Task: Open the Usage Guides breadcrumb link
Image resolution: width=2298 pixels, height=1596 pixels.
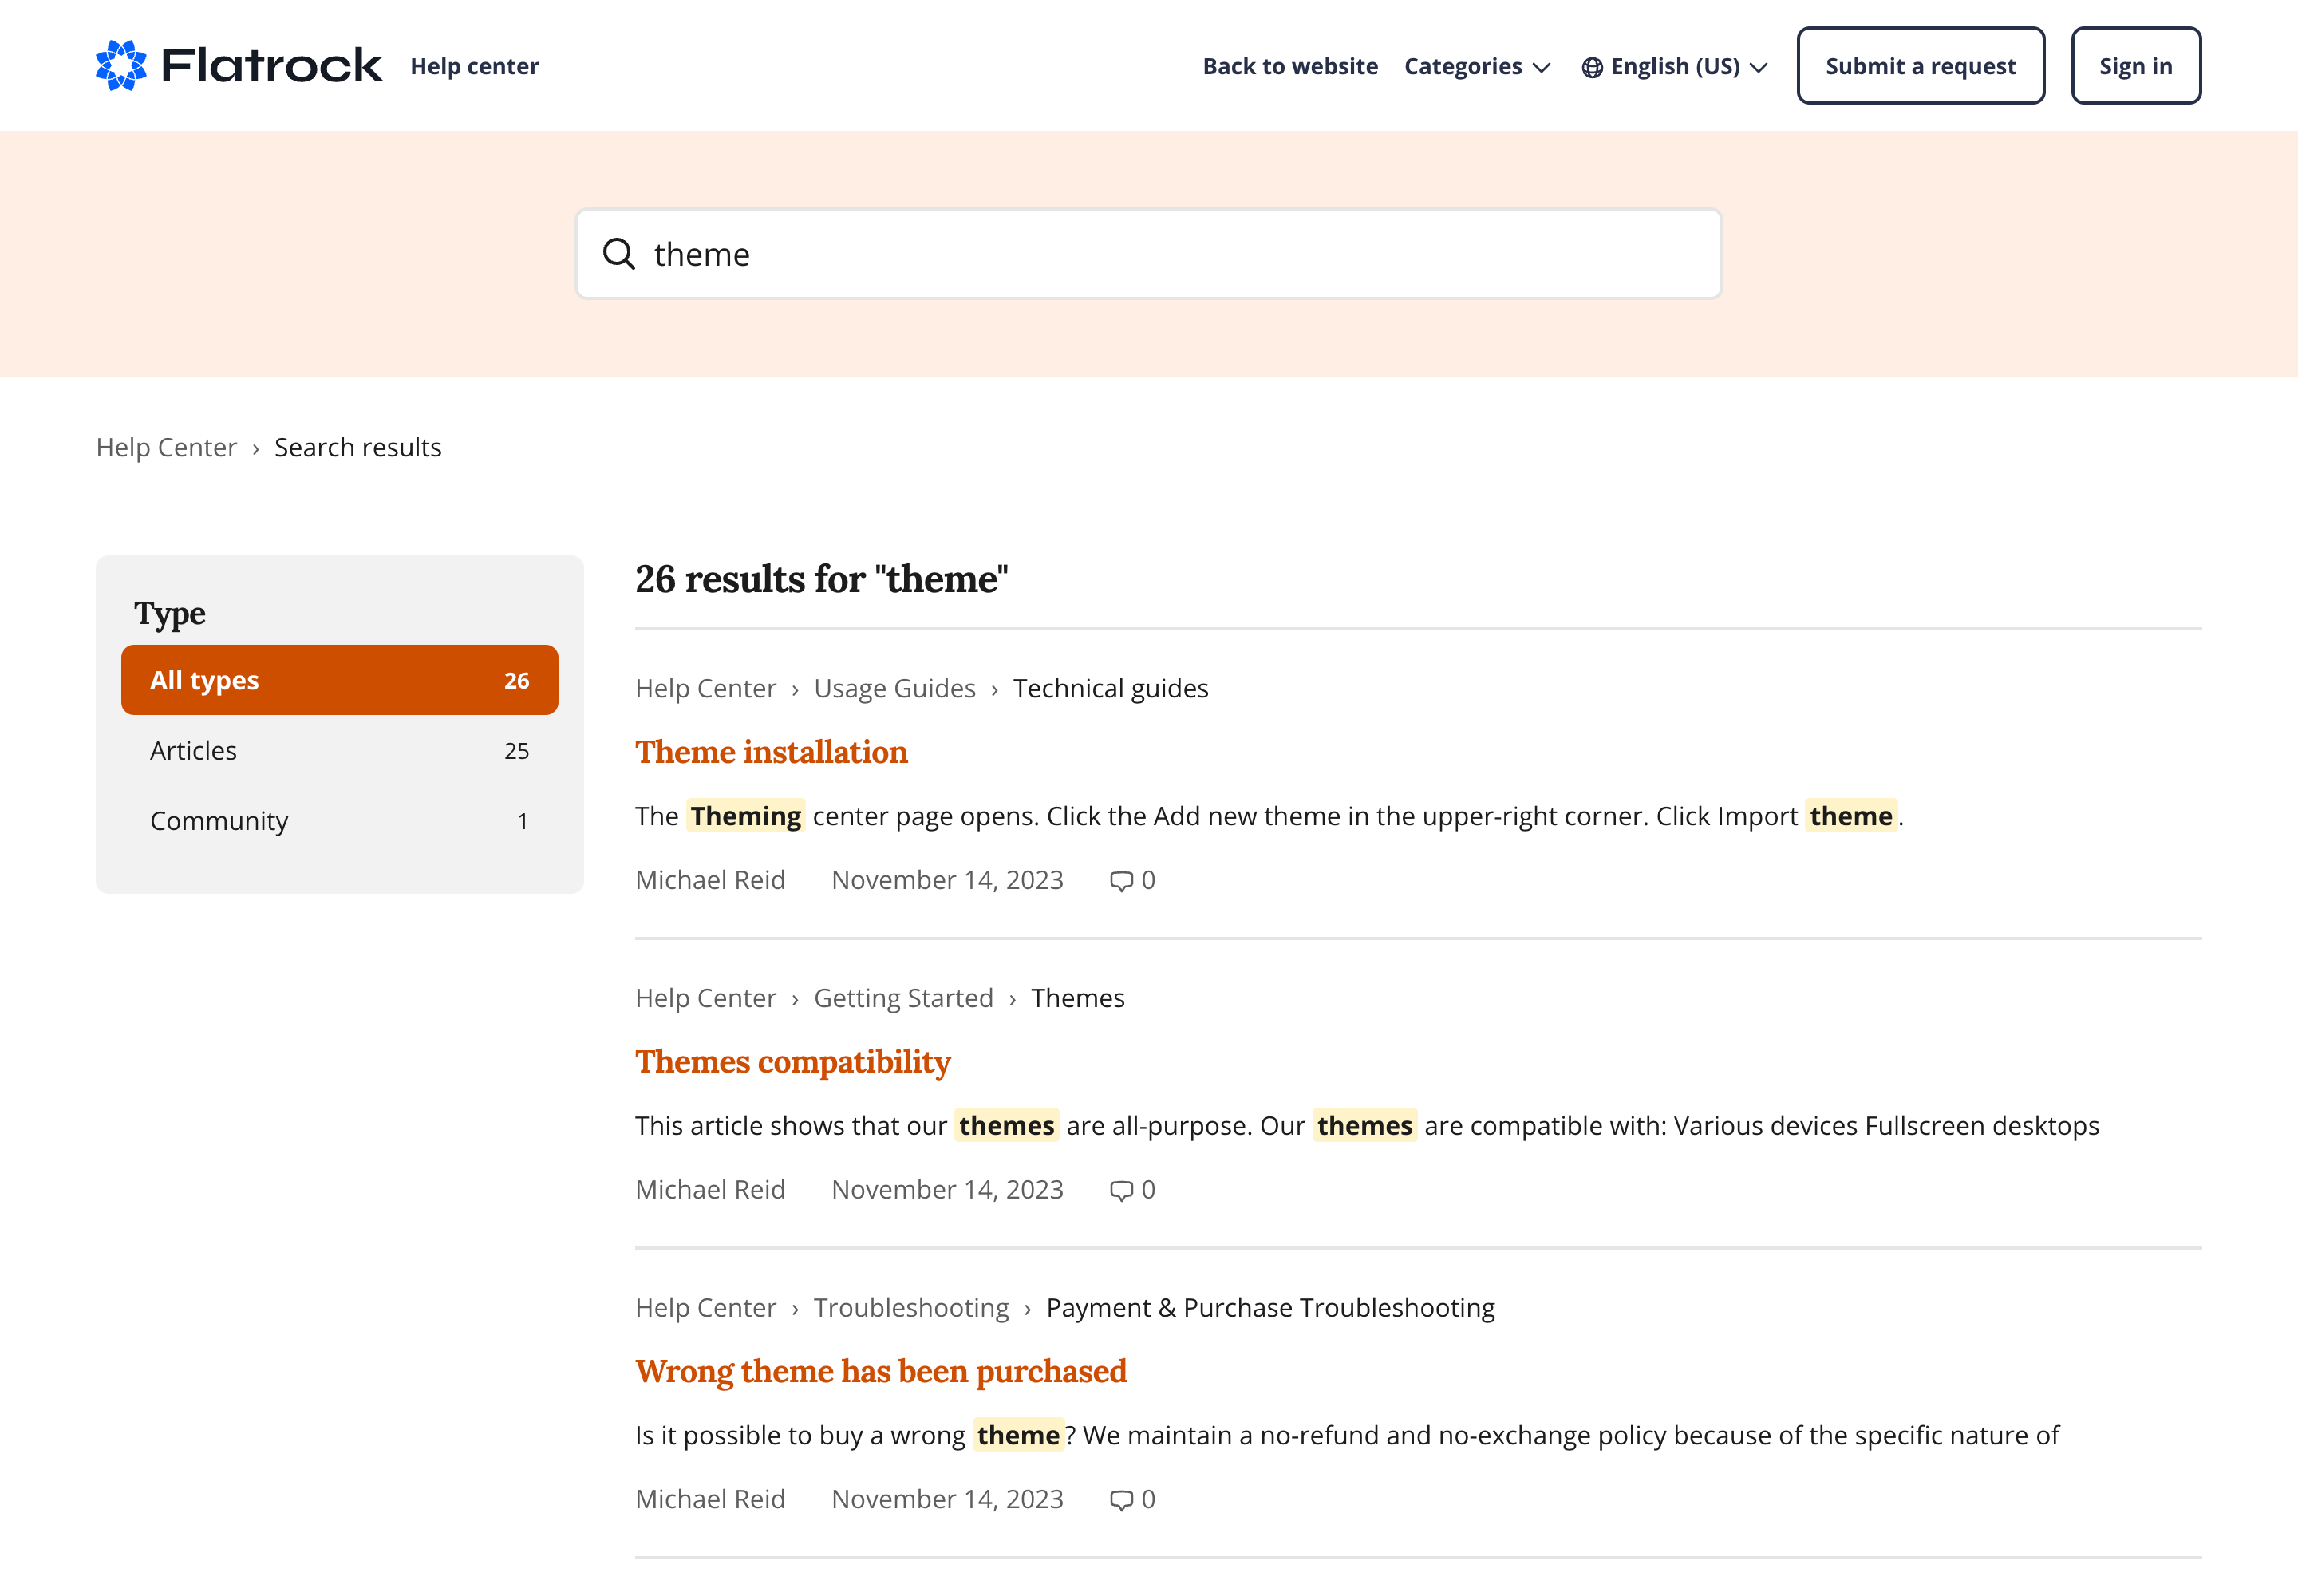Action: [894, 688]
